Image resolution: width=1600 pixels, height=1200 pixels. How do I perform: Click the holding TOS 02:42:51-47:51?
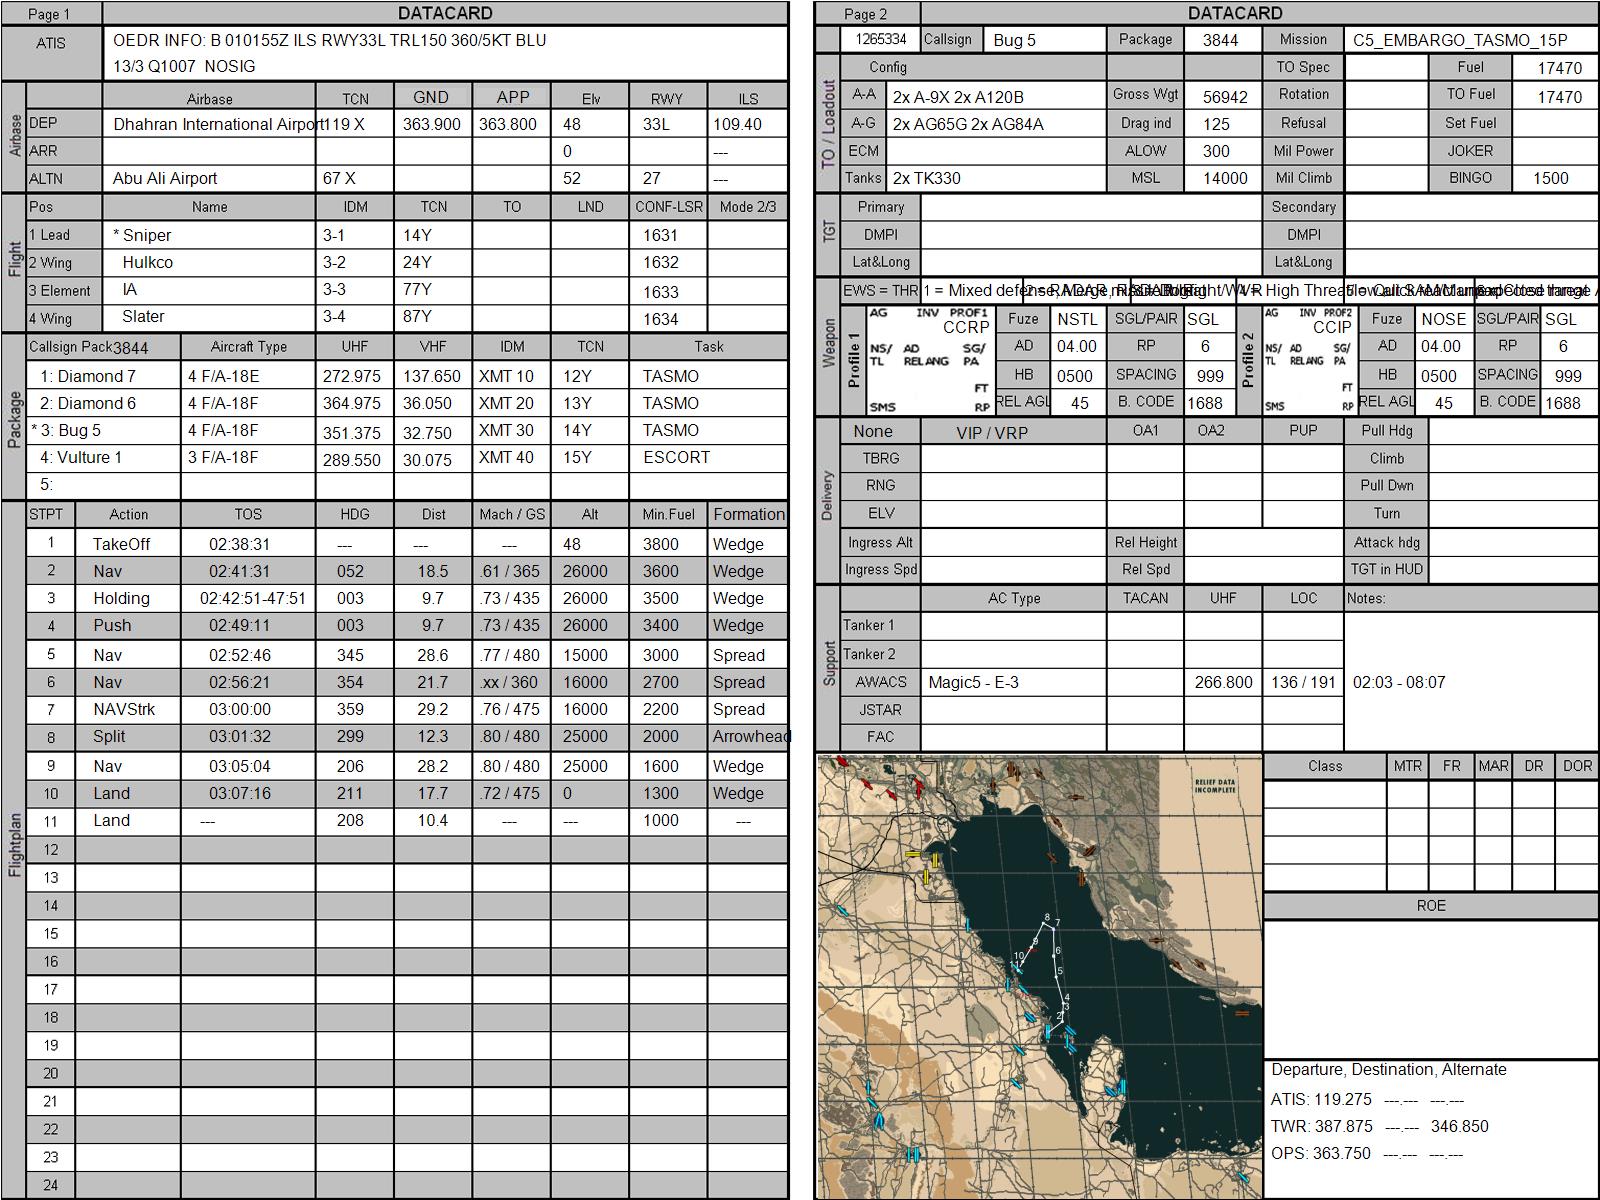pyautogui.click(x=253, y=598)
